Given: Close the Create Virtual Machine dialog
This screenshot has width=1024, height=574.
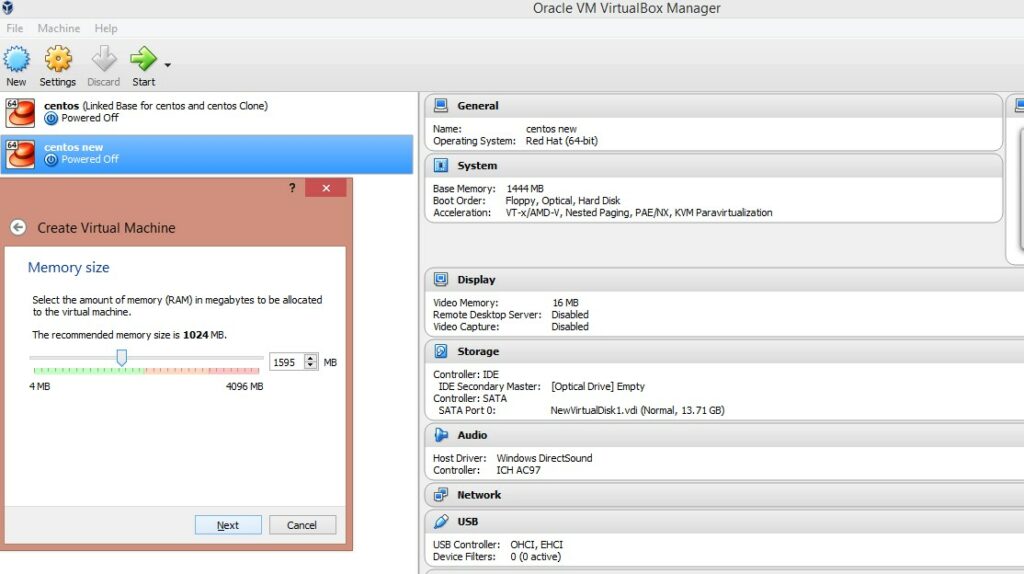Looking at the screenshot, I should [326, 188].
